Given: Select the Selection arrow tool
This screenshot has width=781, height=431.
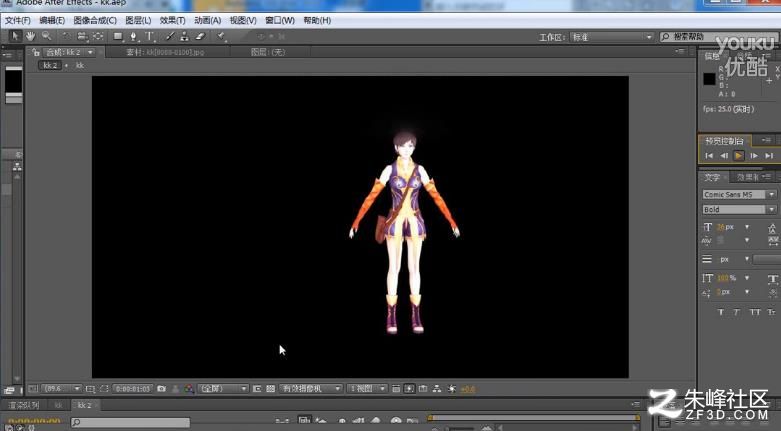Looking at the screenshot, I should coord(15,36).
